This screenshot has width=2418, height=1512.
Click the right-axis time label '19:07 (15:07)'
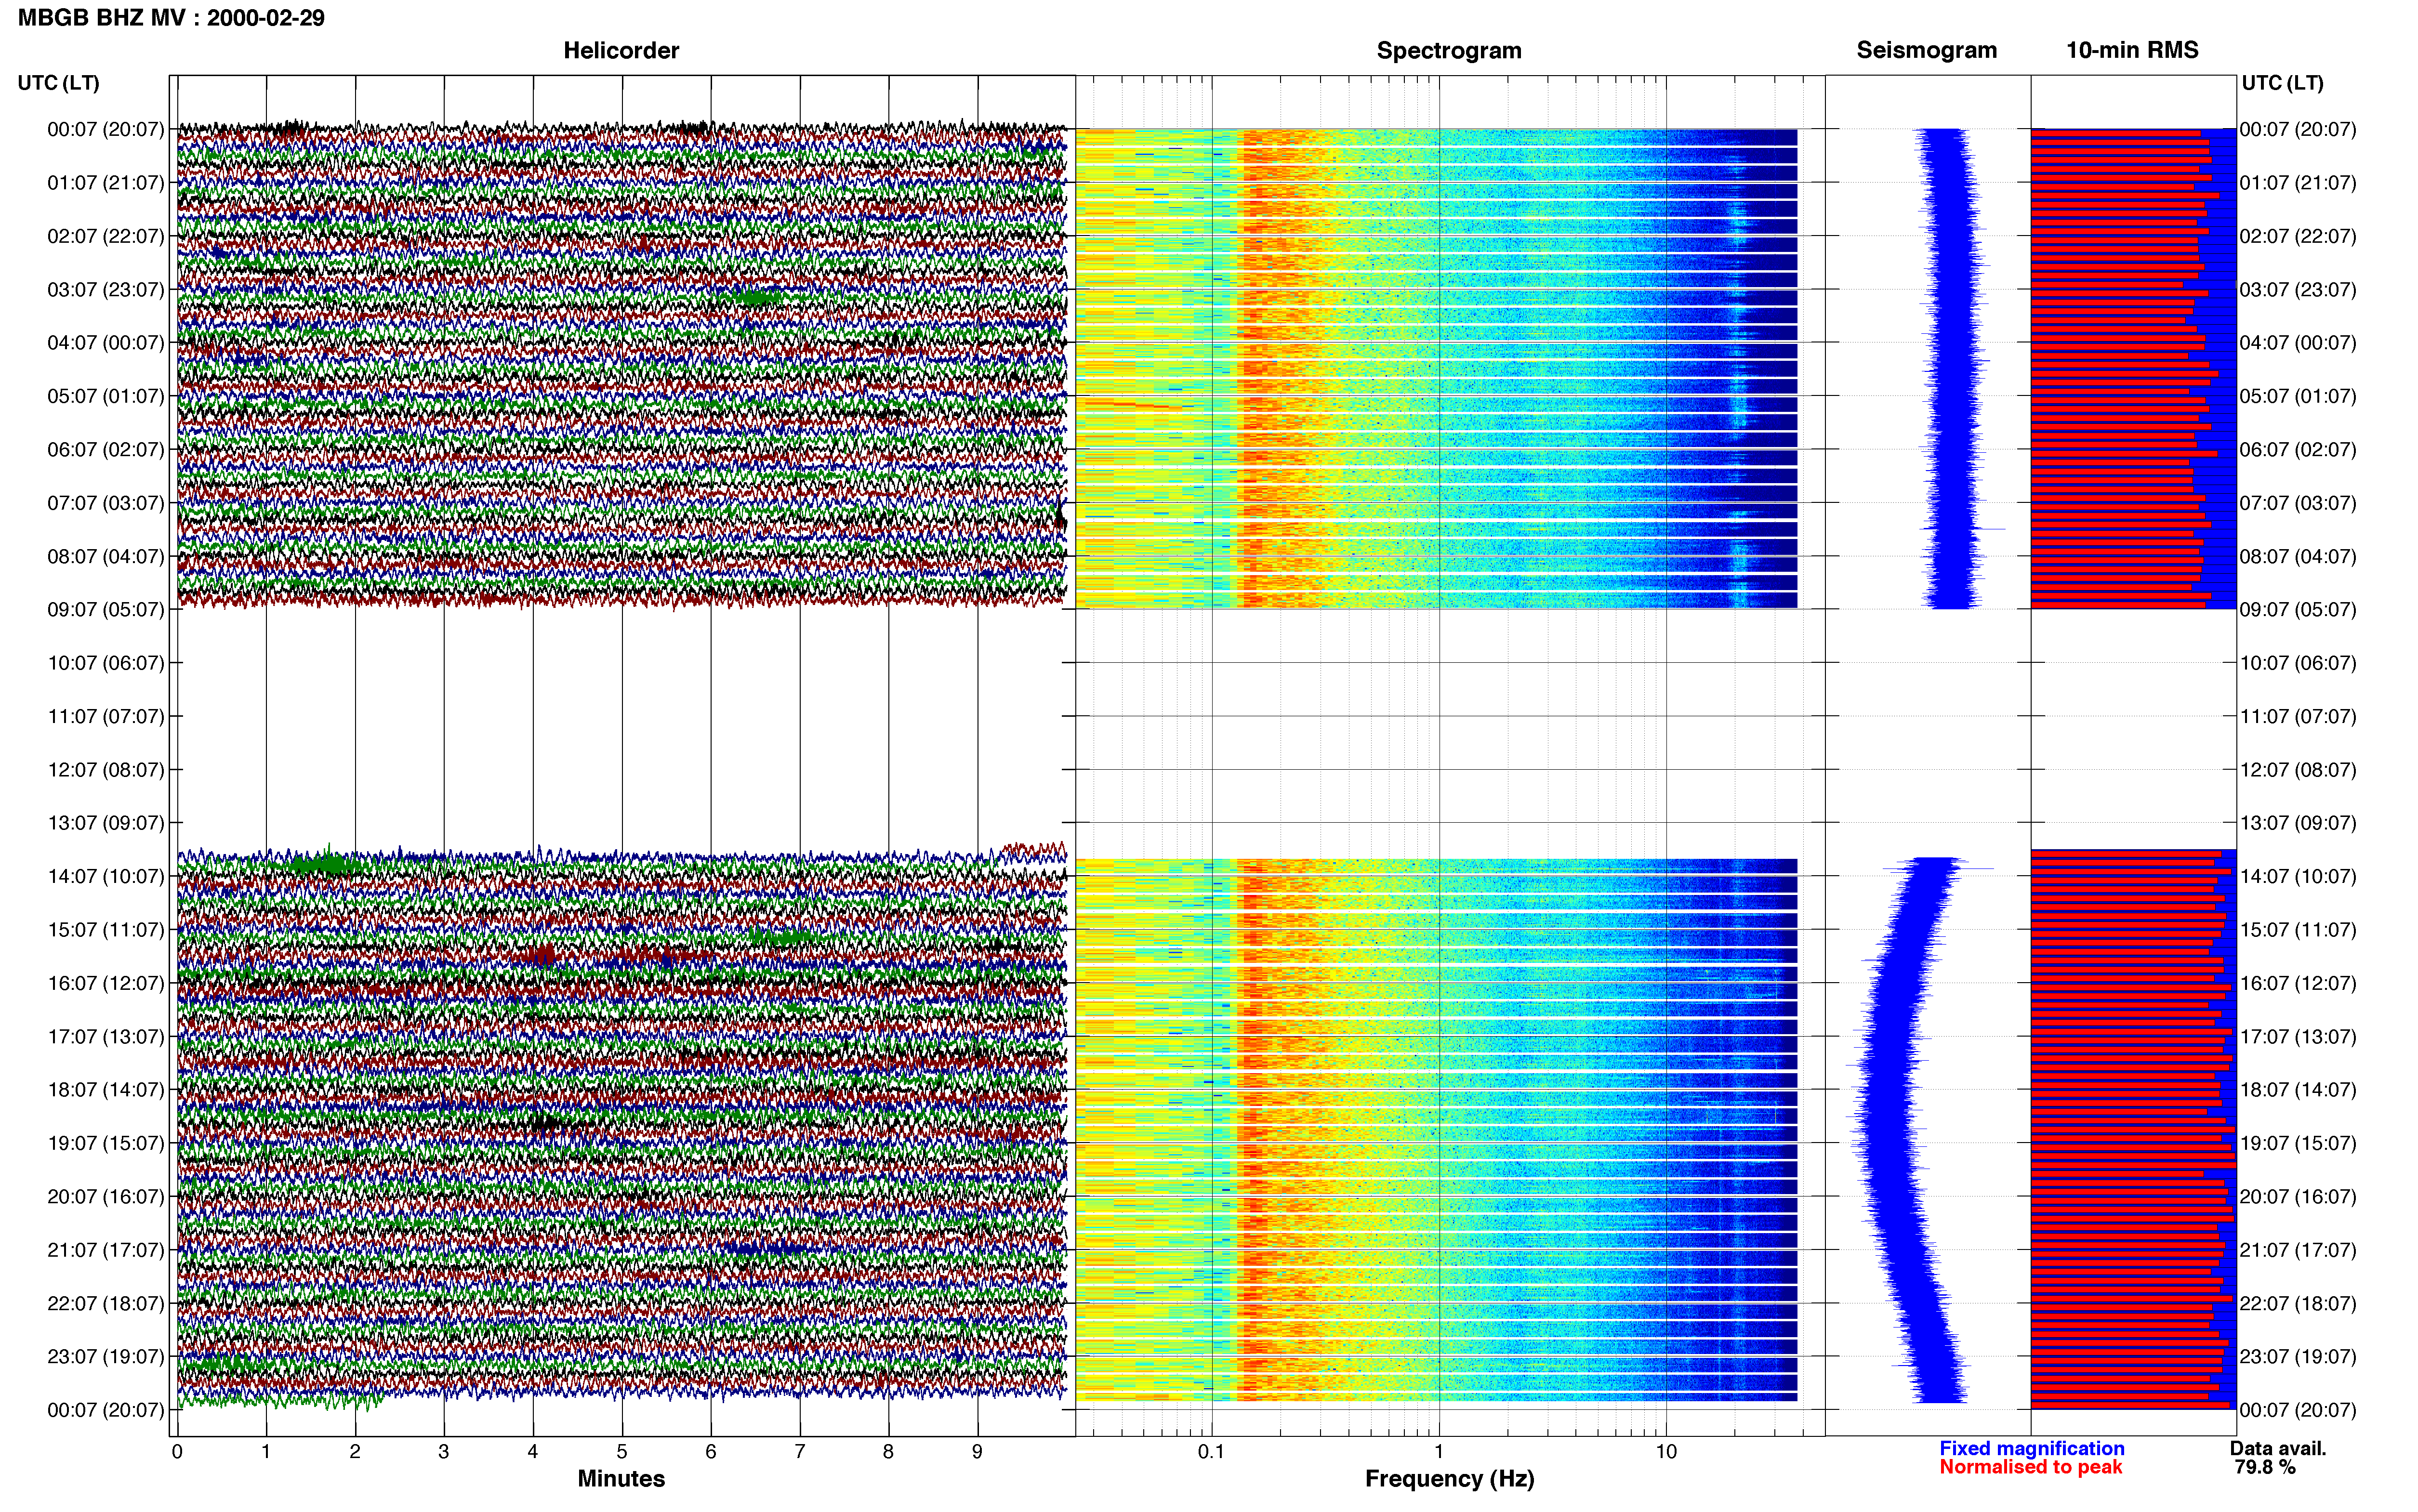2298,1143
